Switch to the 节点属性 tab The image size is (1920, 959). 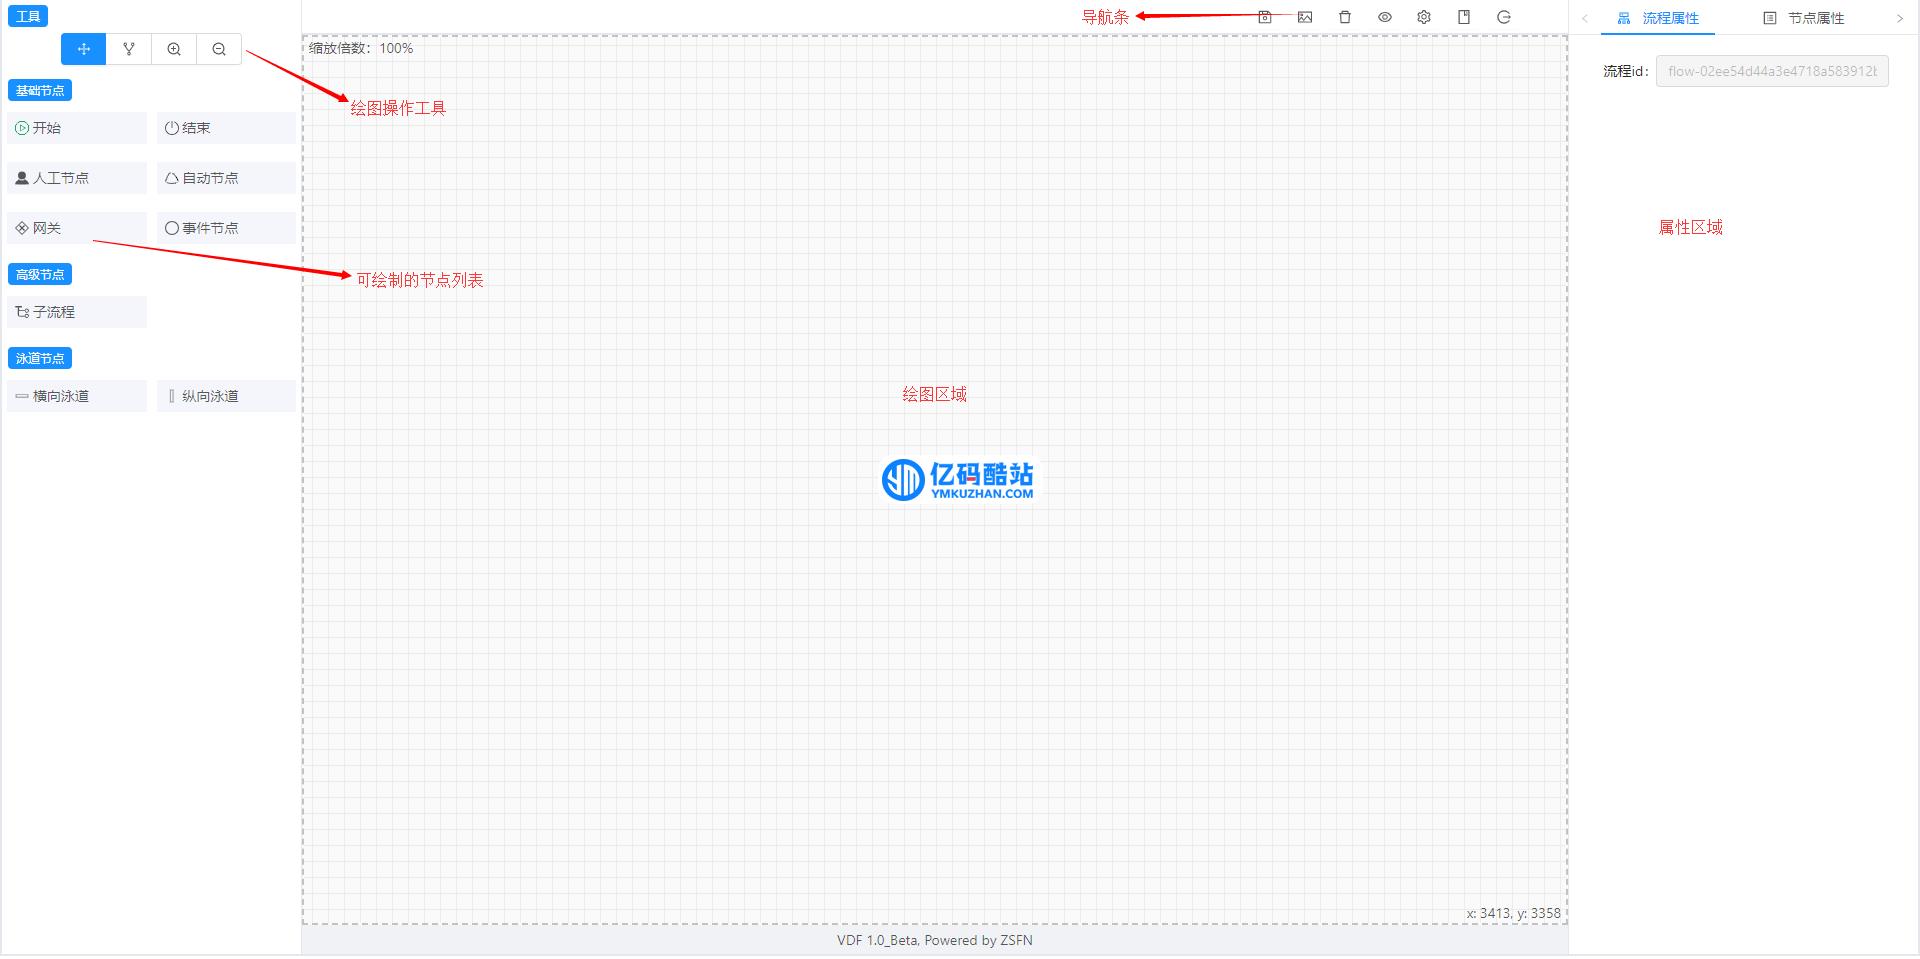(1804, 18)
